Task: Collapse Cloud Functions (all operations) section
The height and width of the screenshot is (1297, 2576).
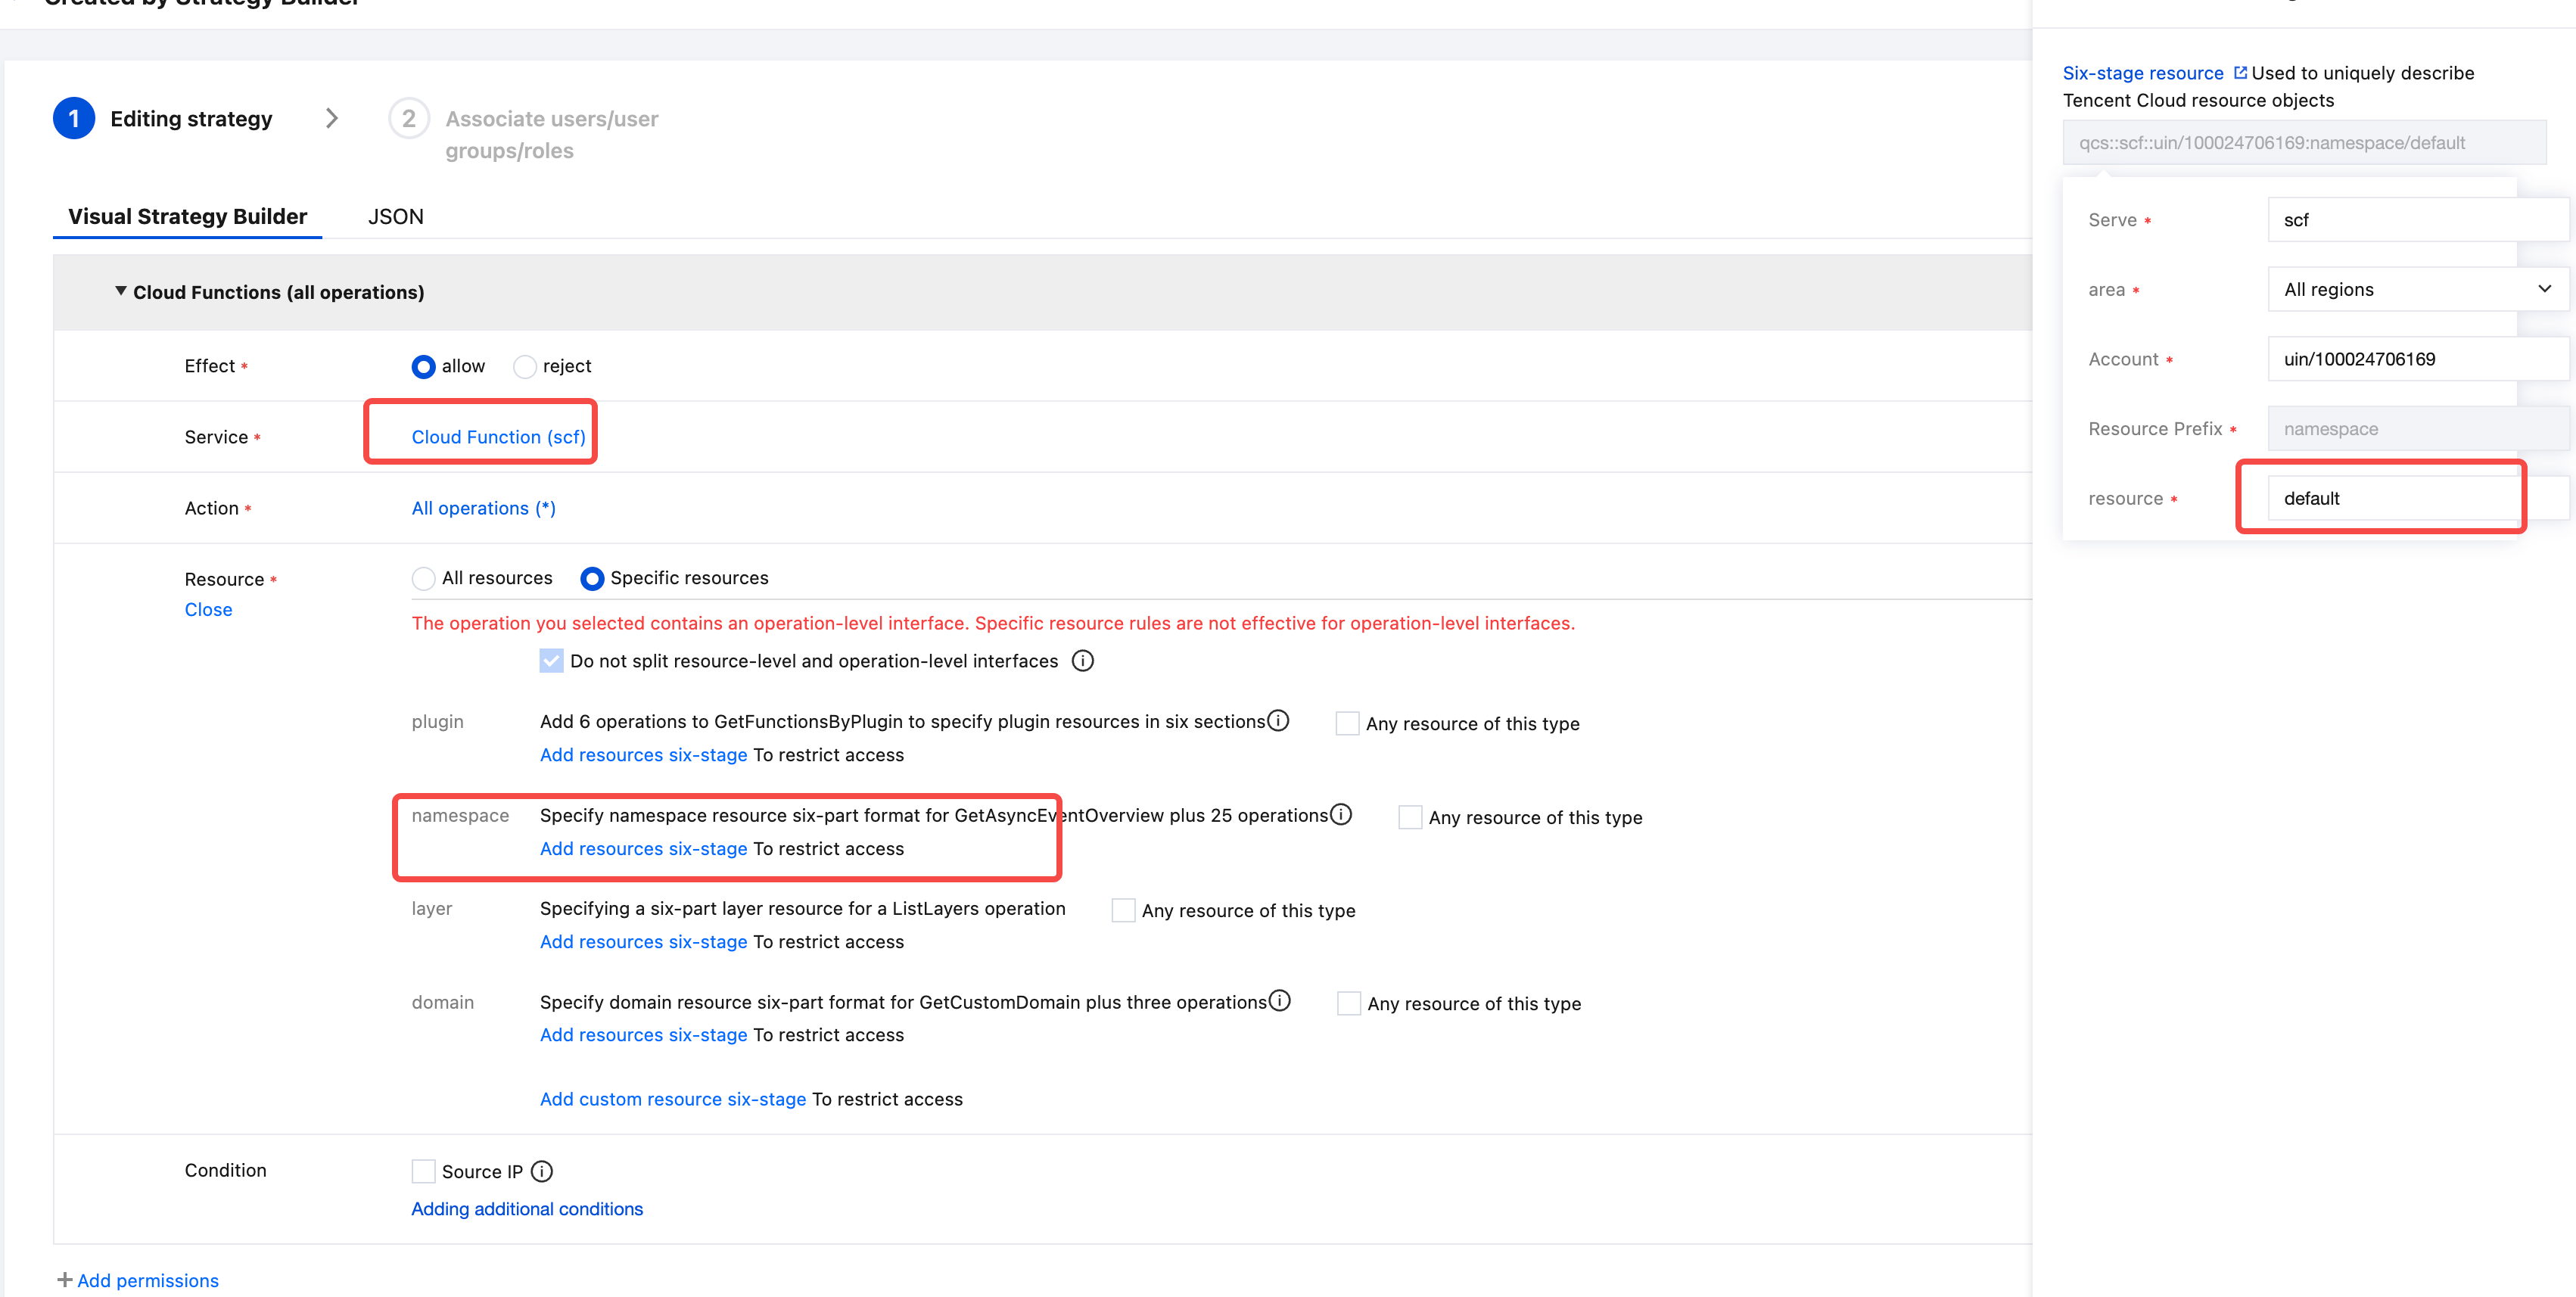Action: 120,291
